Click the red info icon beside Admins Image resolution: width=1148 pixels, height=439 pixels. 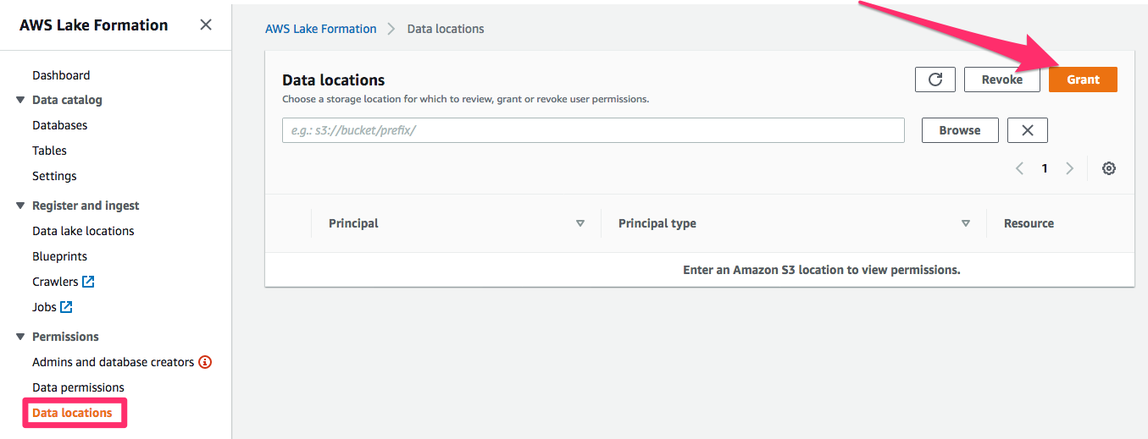click(205, 362)
